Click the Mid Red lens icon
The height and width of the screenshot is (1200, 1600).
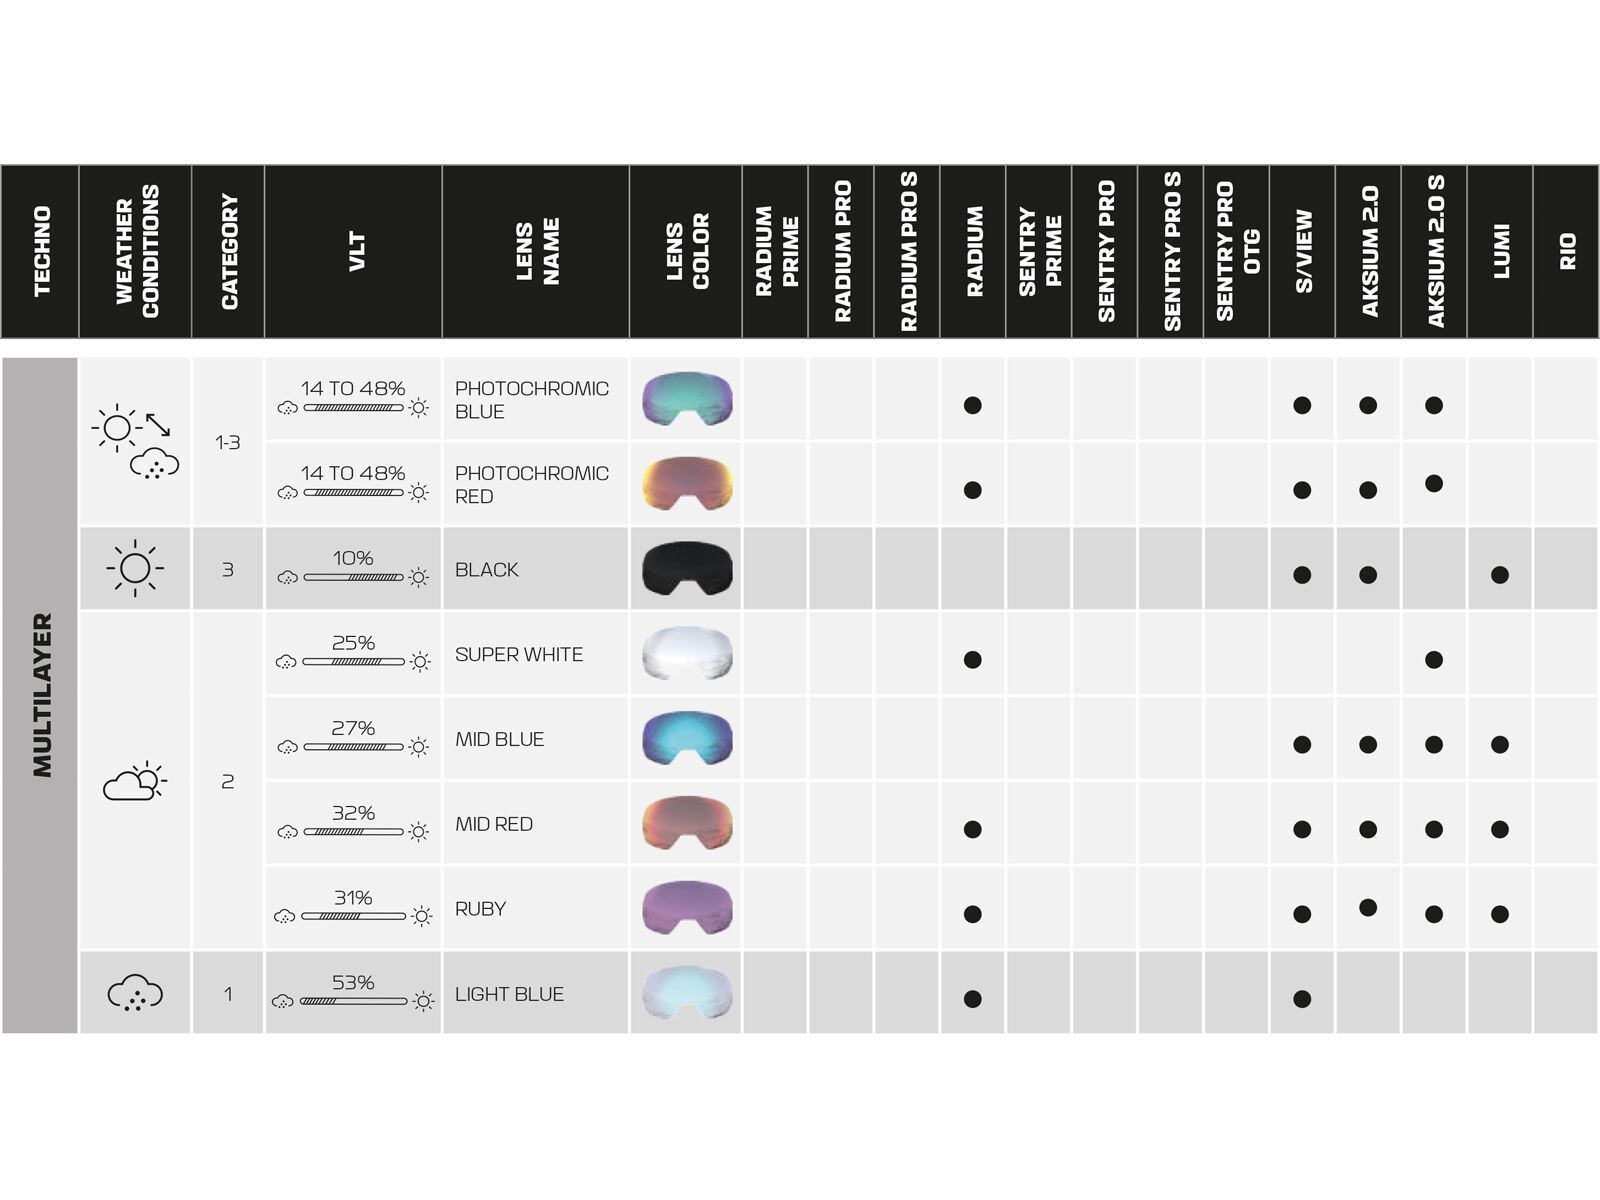click(x=686, y=824)
